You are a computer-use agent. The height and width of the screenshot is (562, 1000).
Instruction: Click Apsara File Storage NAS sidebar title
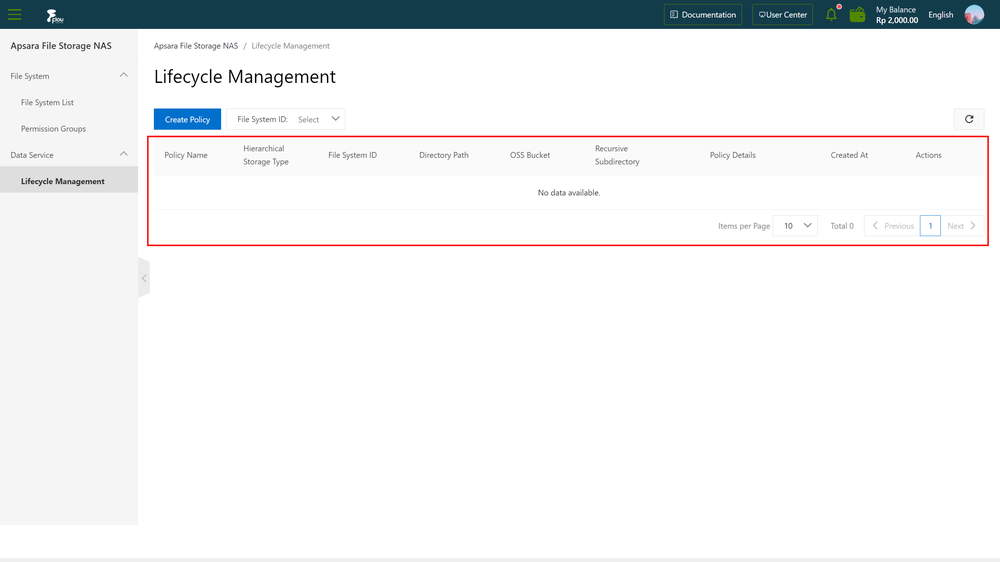61,46
